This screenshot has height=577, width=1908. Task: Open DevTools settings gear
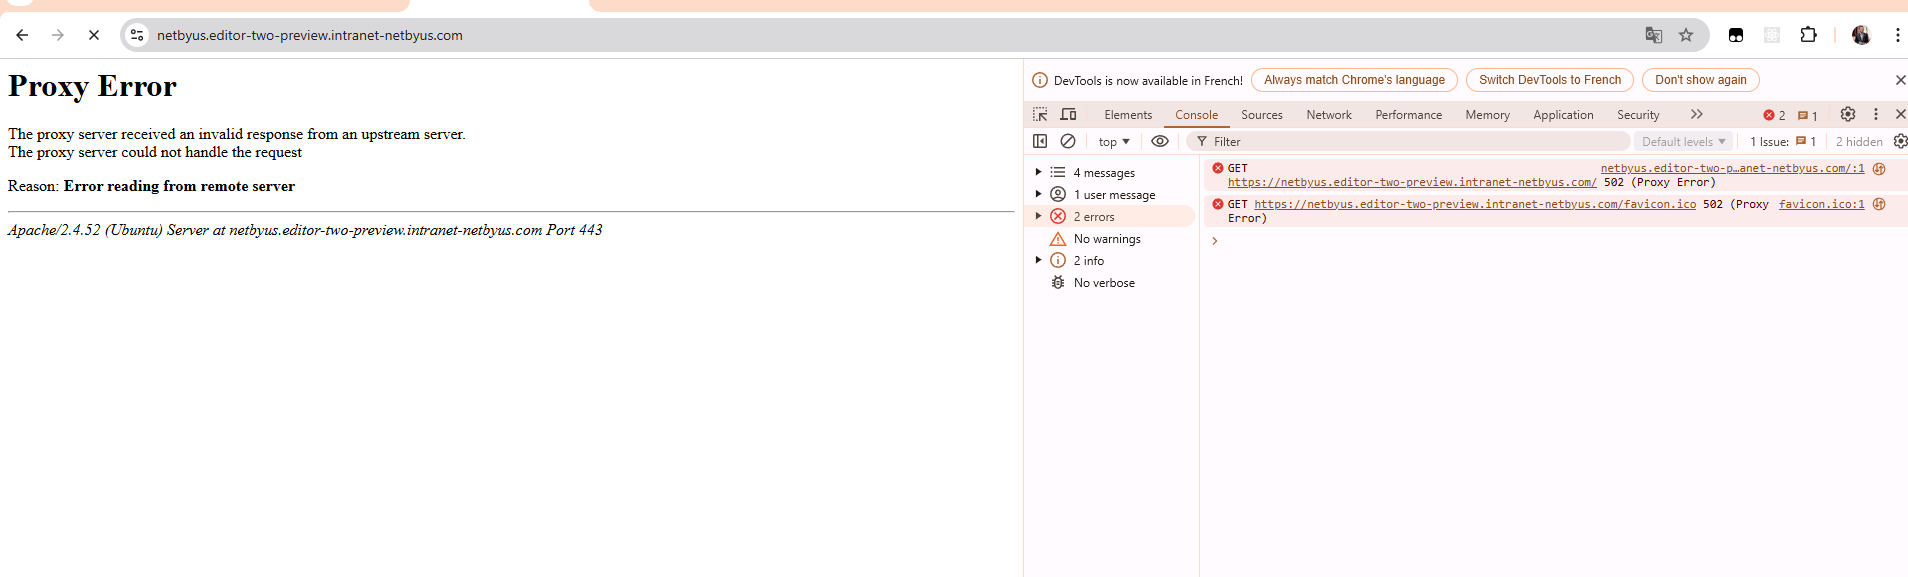click(1848, 115)
